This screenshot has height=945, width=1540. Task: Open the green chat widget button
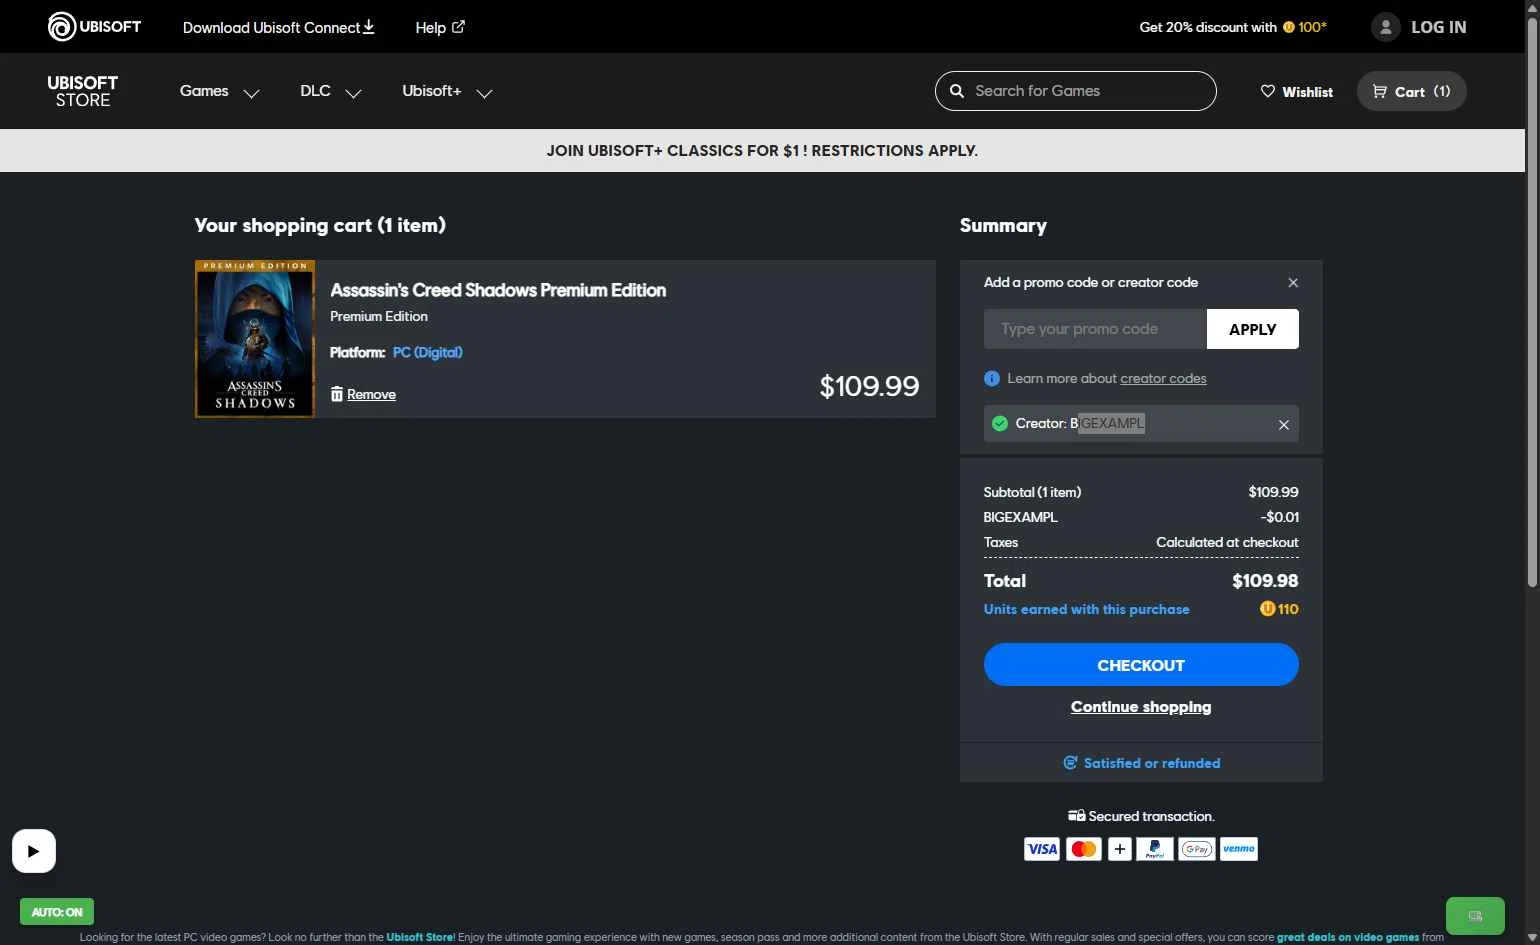1475,915
